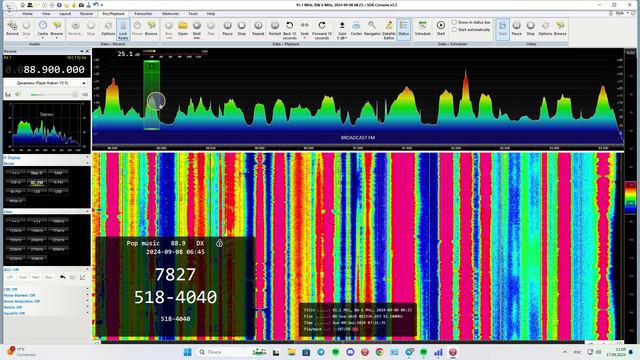This screenshot has width=640, height=360.
Task: Adjust the receiver volume slider
Action: [53, 95]
